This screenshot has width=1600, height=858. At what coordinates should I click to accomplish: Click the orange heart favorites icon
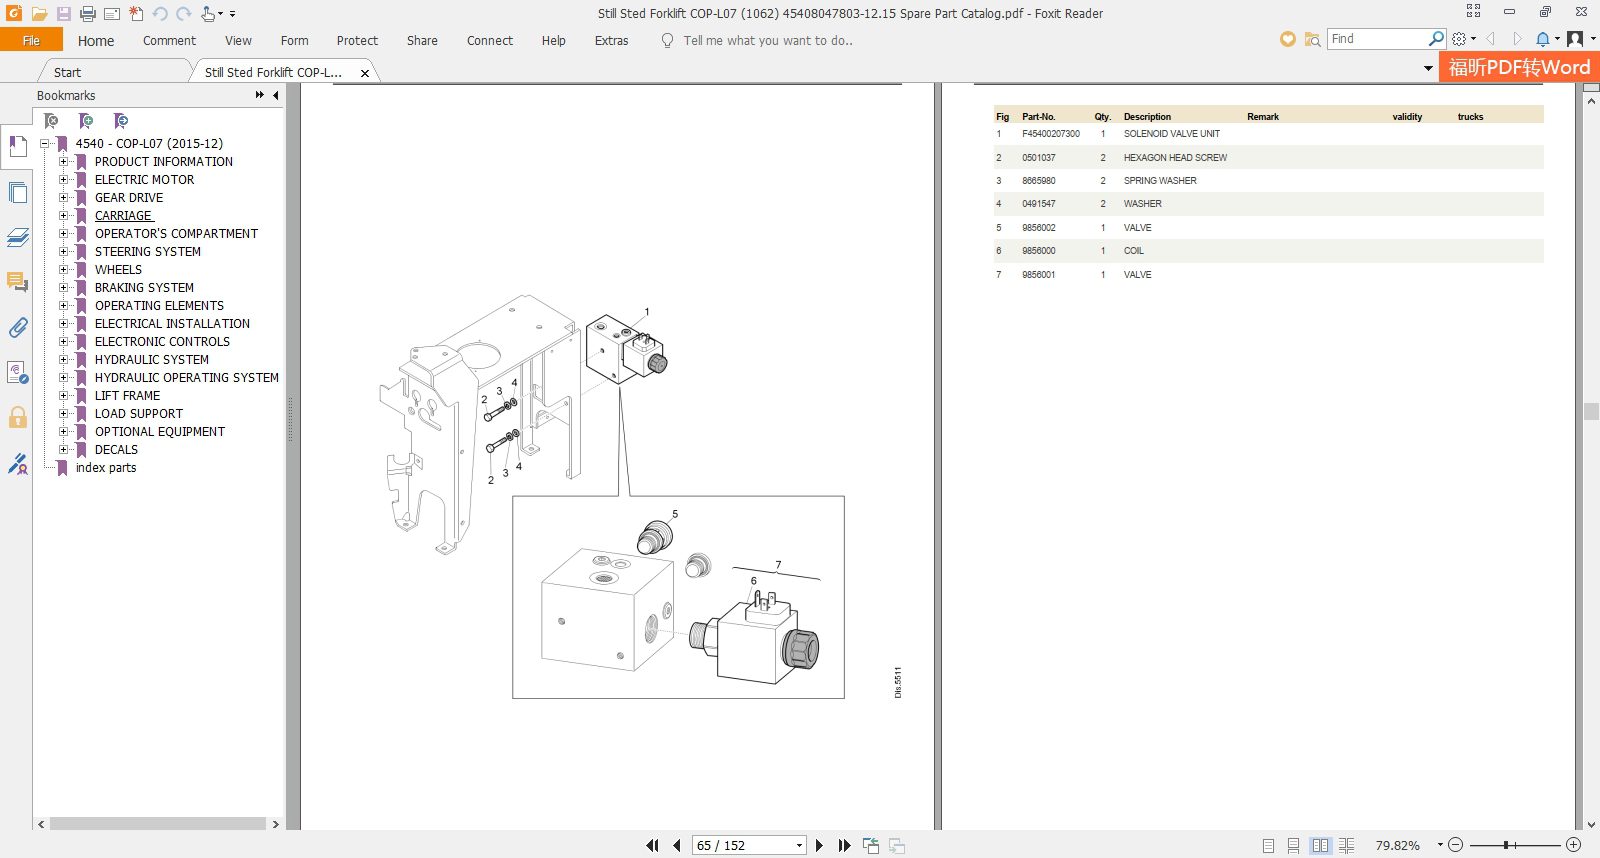tap(1287, 39)
